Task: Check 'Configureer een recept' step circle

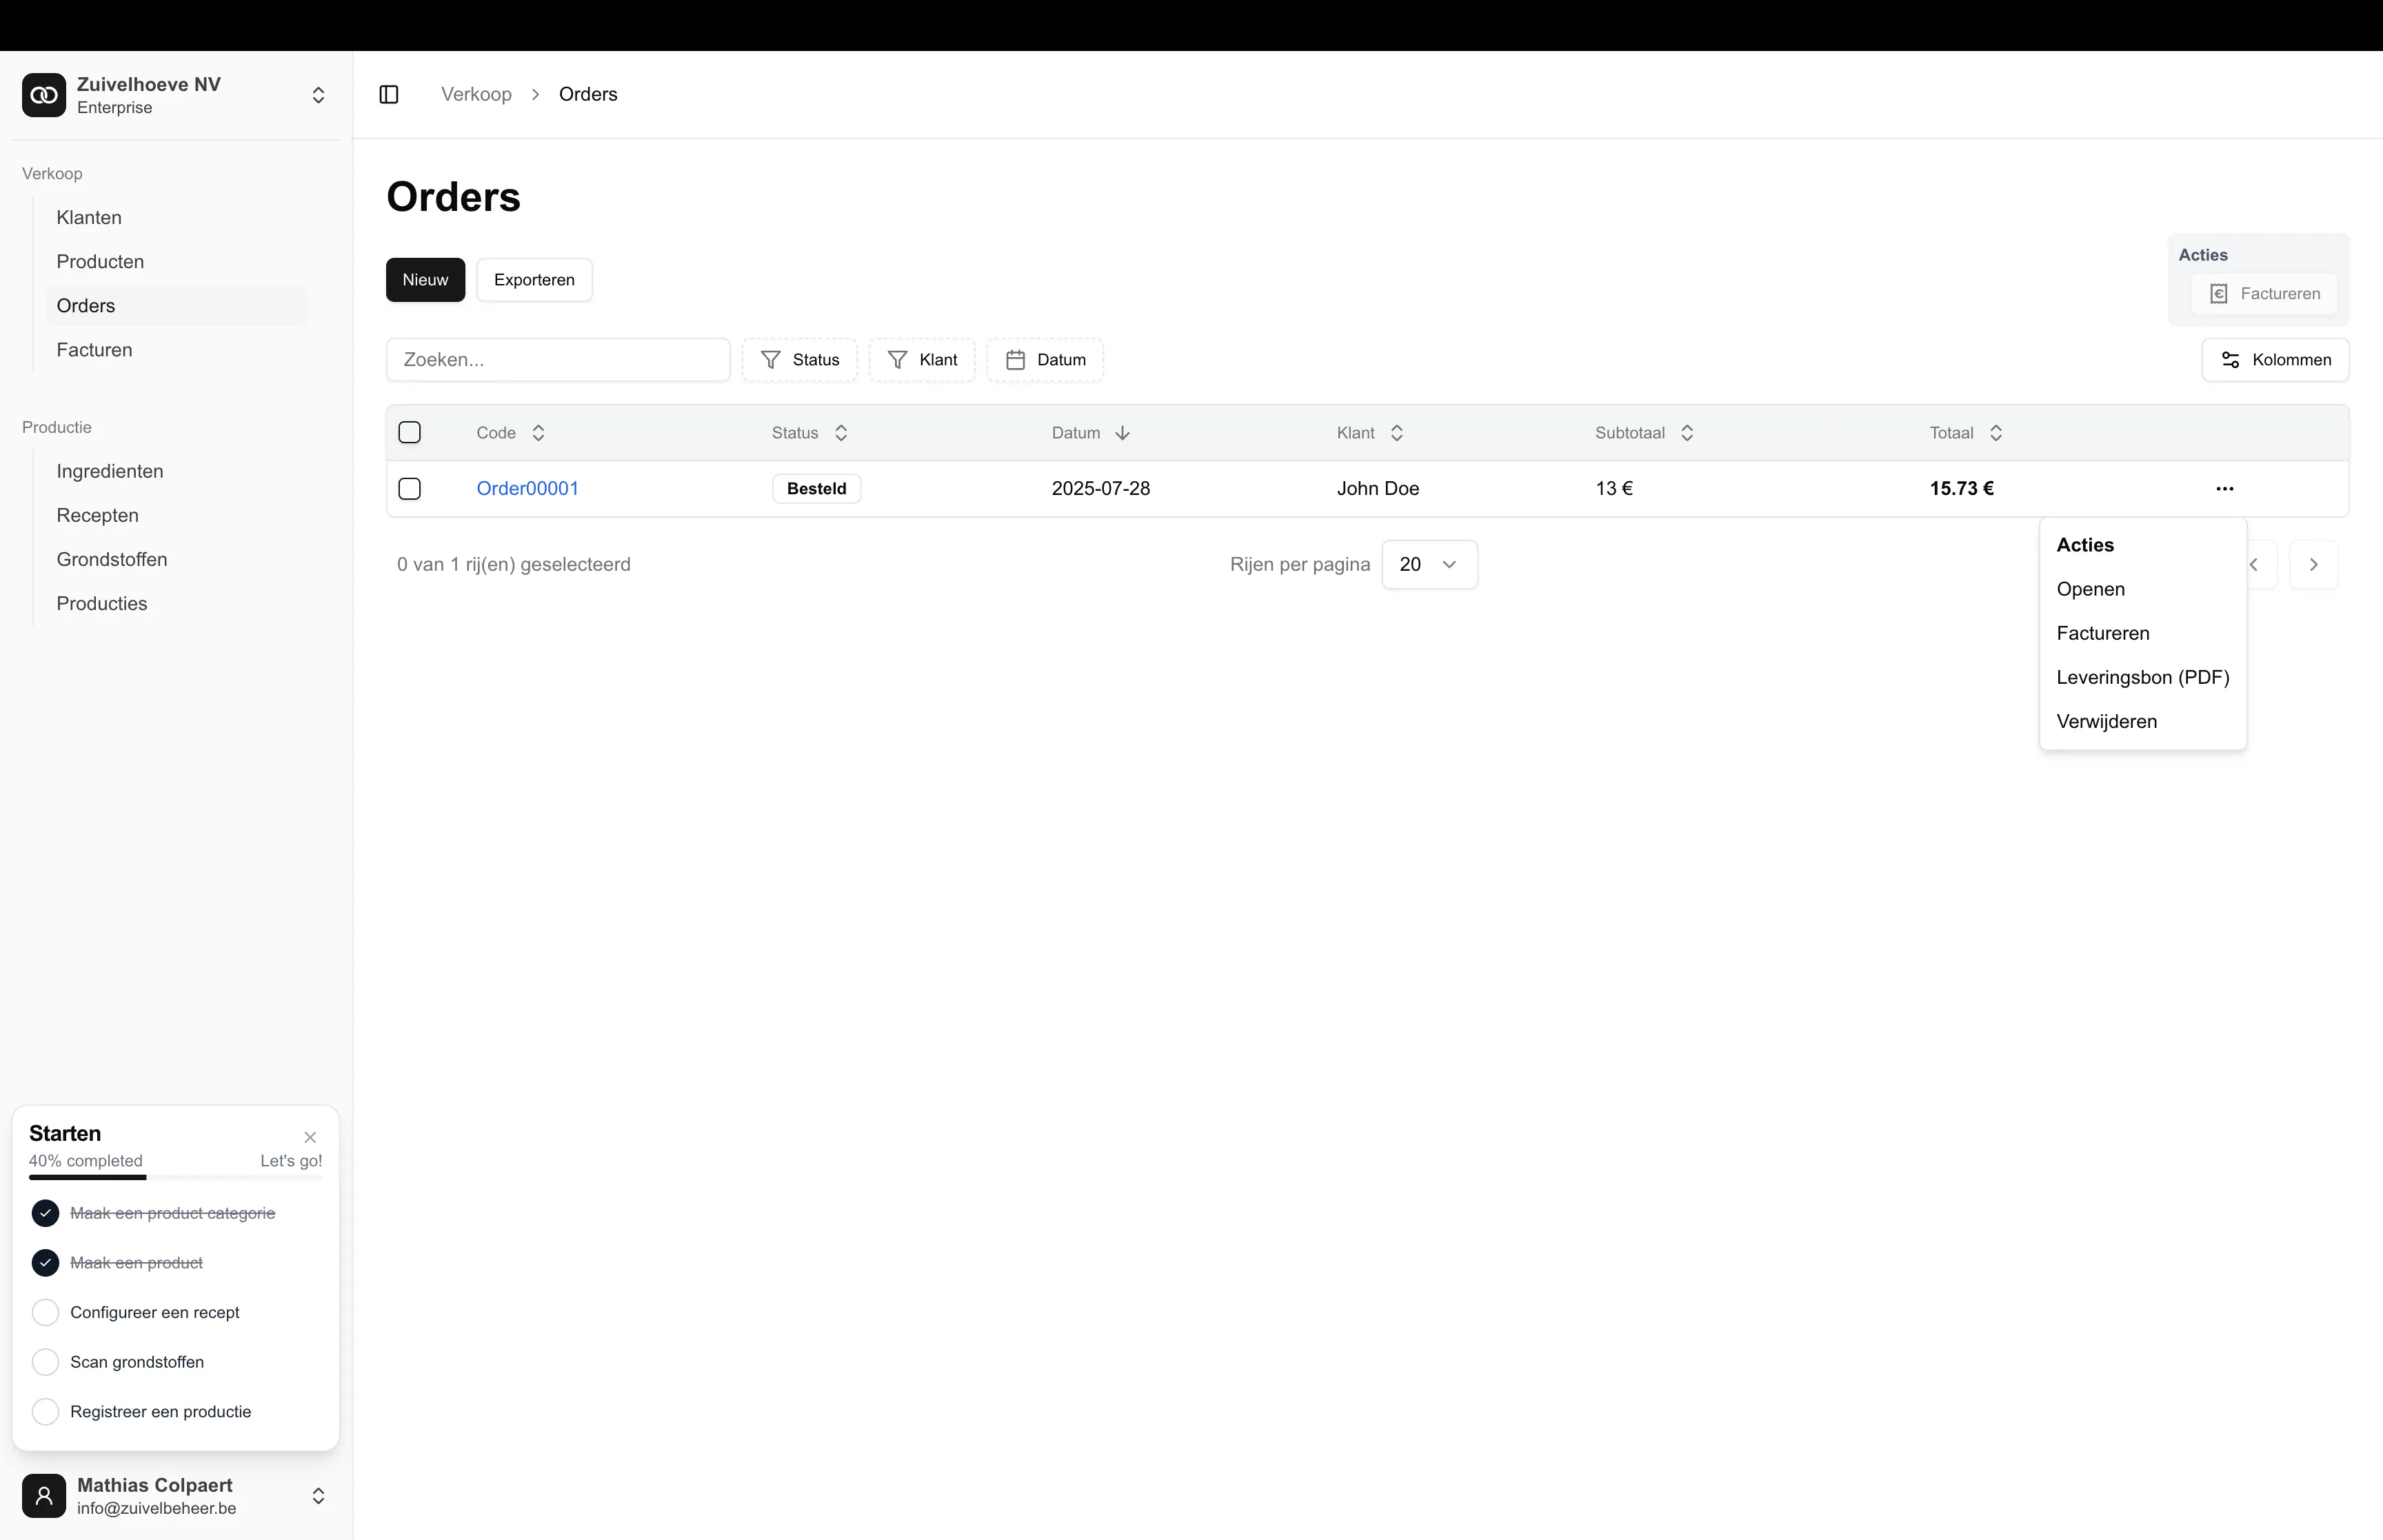Action: pyautogui.click(x=45, y=1312)
